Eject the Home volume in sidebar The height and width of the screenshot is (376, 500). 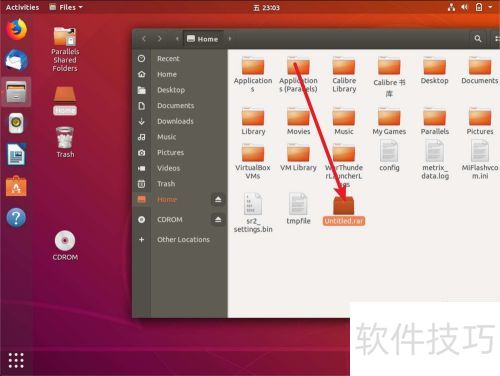218,200
